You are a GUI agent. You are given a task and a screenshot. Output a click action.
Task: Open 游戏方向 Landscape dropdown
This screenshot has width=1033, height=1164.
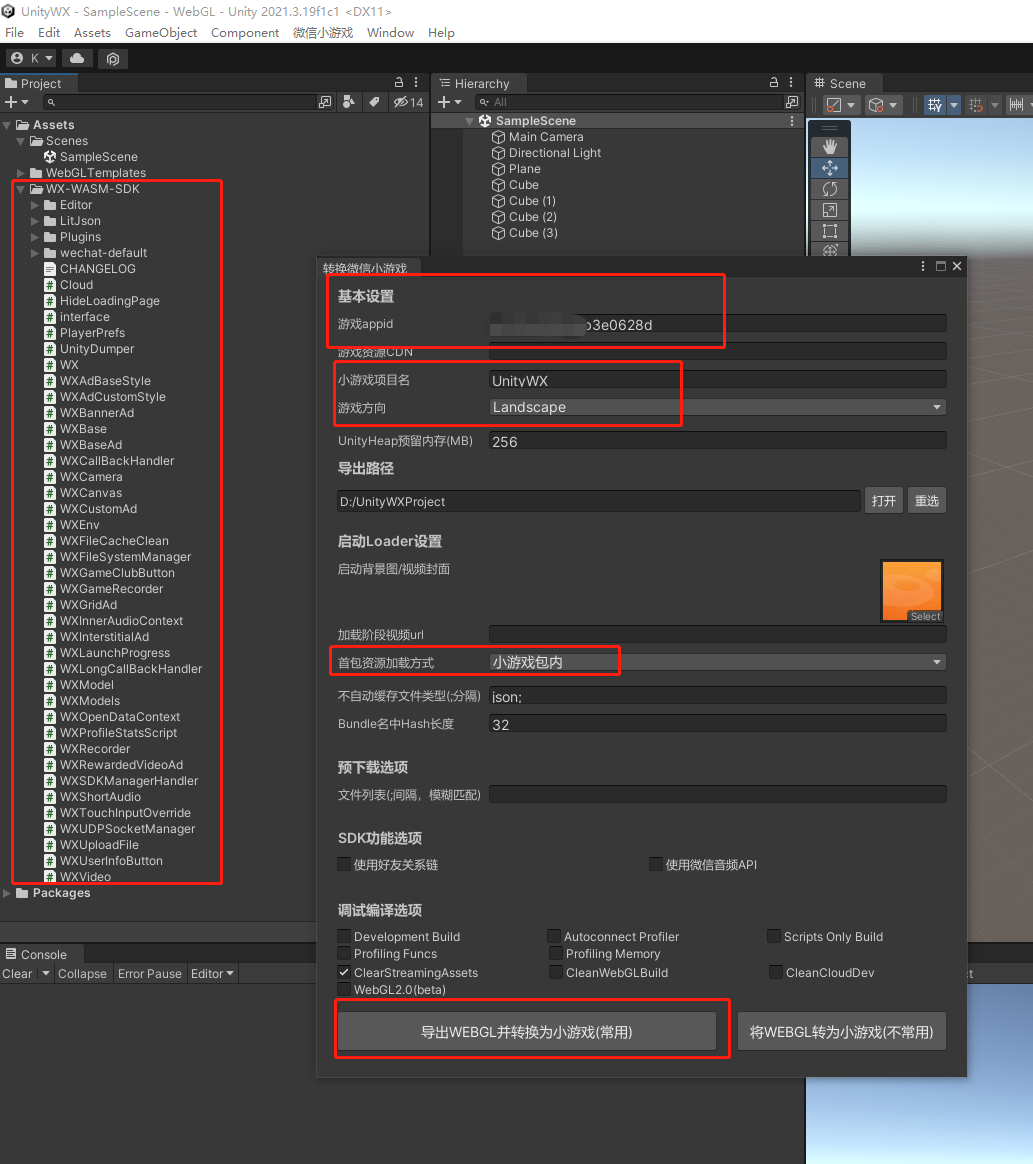(x=718, y=407)
